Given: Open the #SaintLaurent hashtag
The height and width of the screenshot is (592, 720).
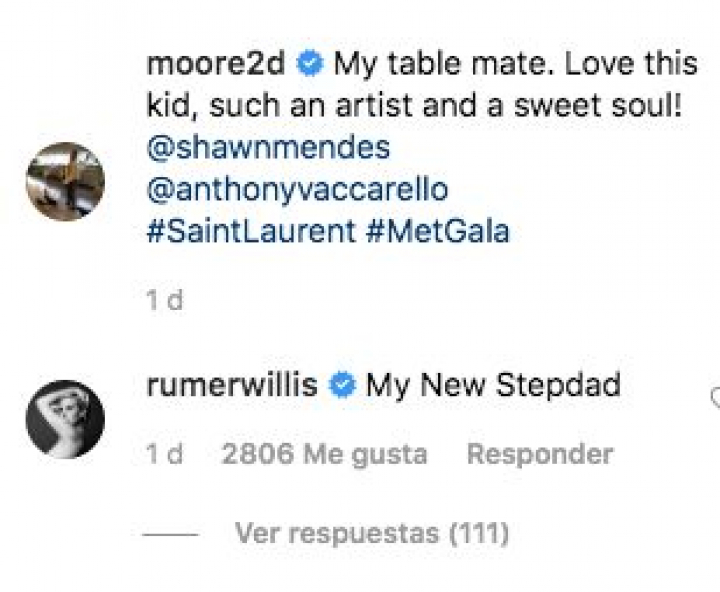Looking at the screenshot, I should point(251,232).
